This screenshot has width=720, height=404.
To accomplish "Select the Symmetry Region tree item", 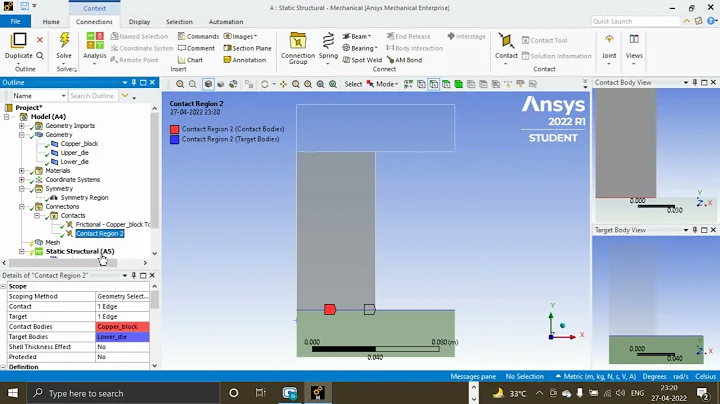I will point(84,197).
